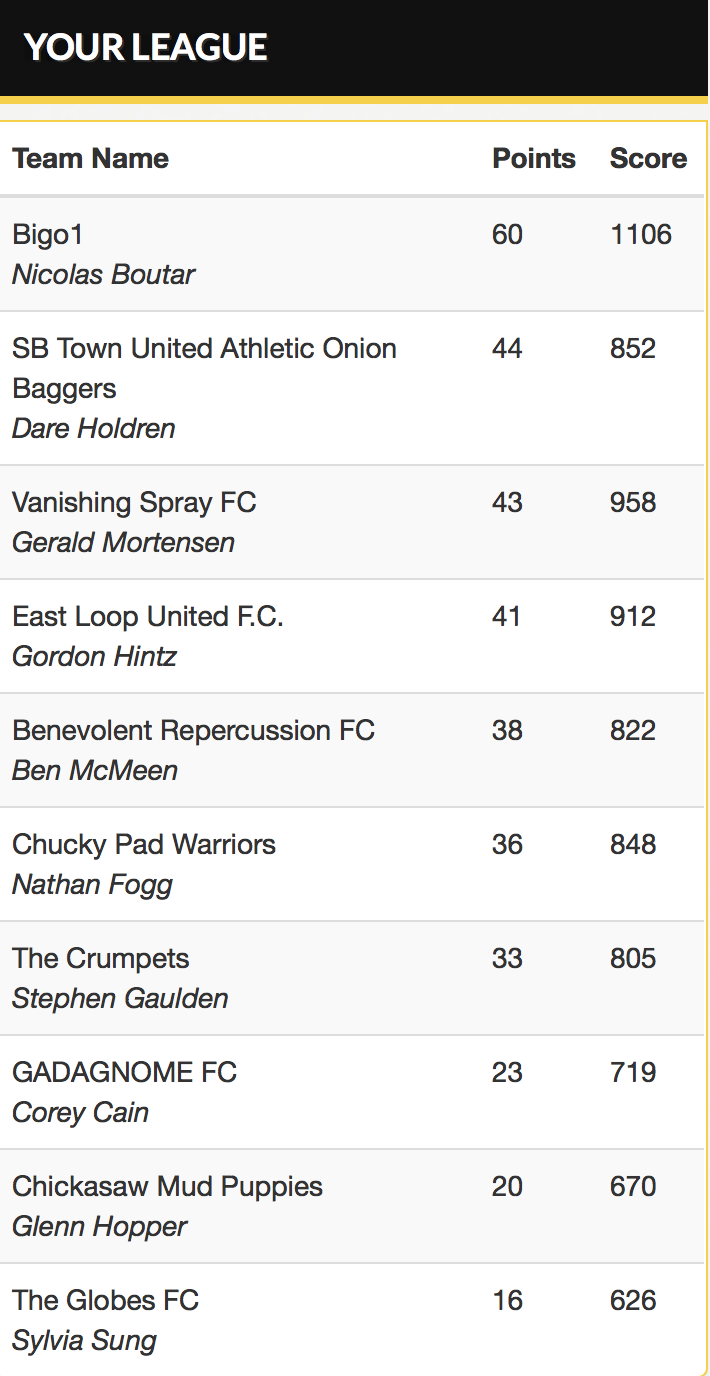
Task: Open SB Town United Athletic Onion Baggers
Action: tap(204, 367)
